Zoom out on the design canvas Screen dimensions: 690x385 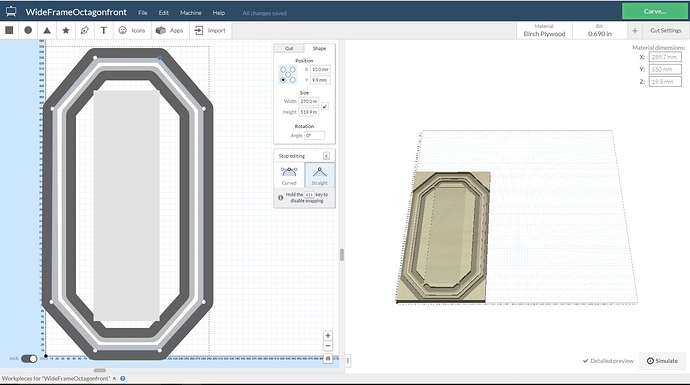click(328, 346)
